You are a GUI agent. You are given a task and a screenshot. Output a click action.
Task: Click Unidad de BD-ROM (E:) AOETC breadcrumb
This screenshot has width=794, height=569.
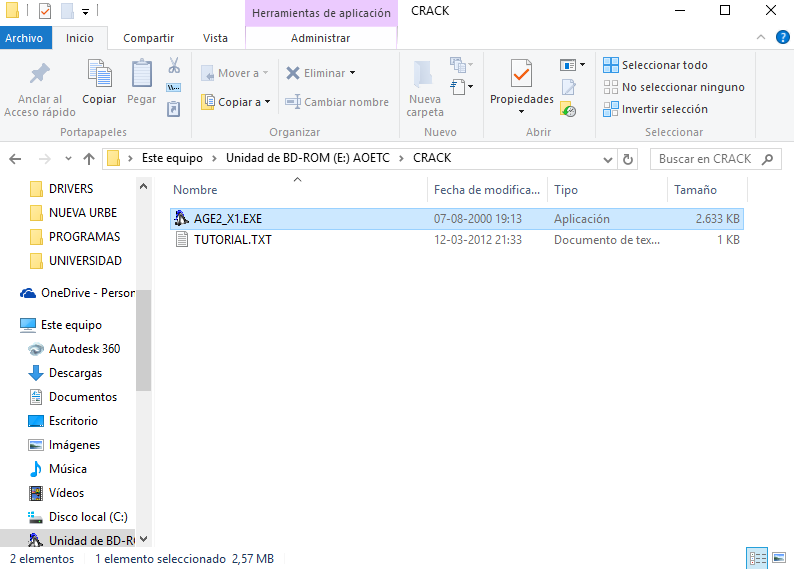pyautogui.click(x=308, y=158)
